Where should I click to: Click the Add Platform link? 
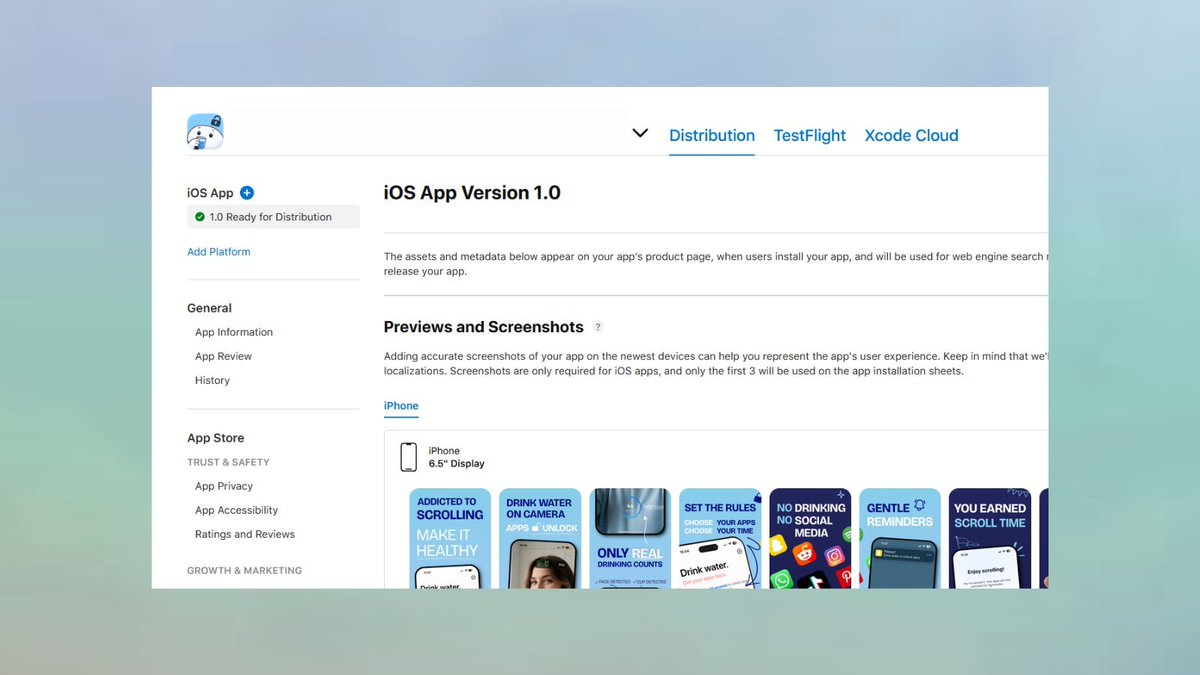click(219, 252)
